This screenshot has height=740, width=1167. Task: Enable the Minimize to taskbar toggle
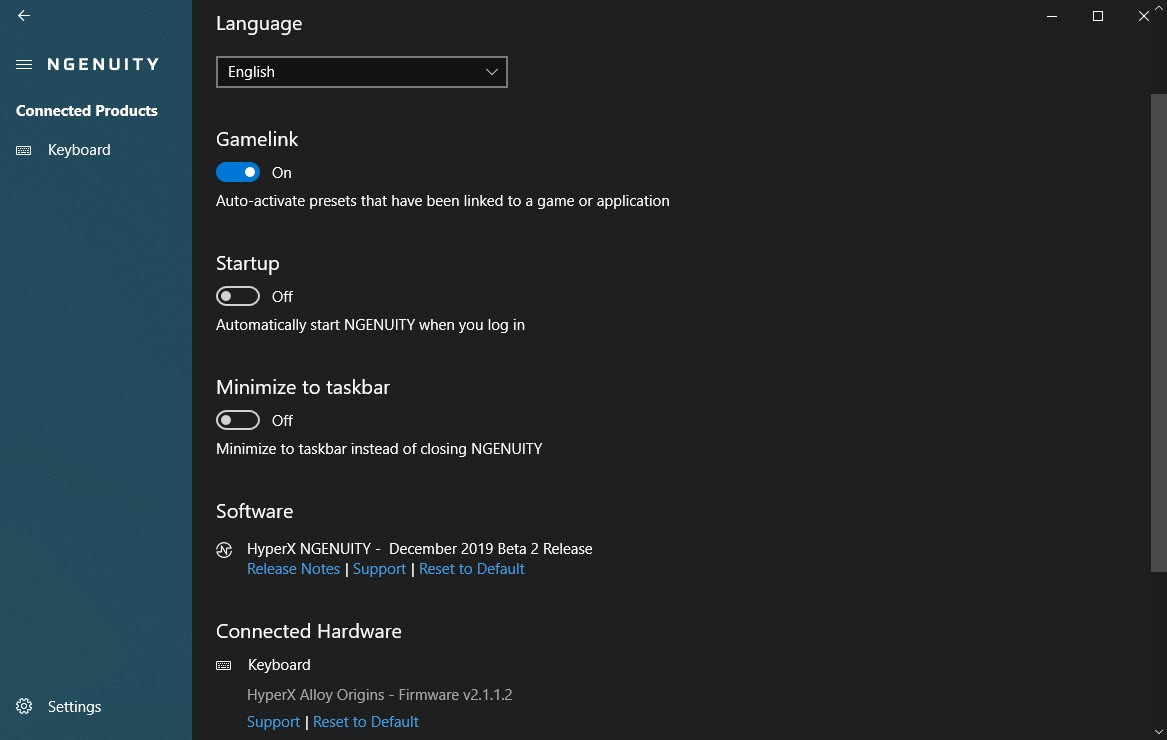[x=238, y=420]
